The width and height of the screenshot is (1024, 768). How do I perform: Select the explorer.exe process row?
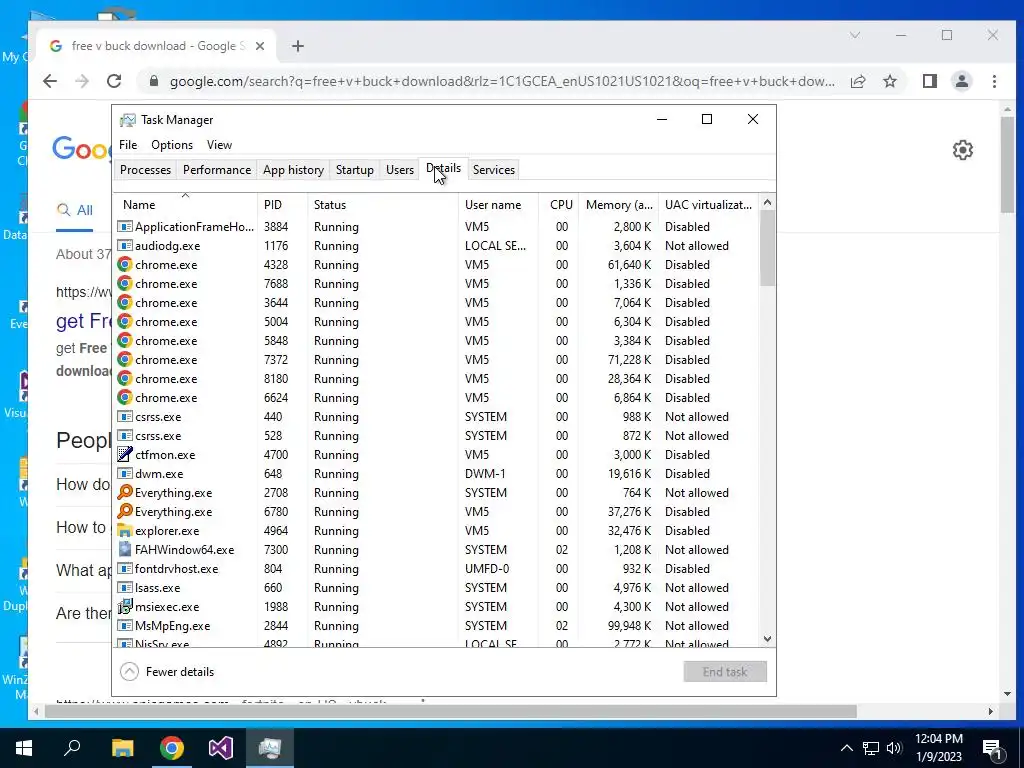[x=437, y=531]
